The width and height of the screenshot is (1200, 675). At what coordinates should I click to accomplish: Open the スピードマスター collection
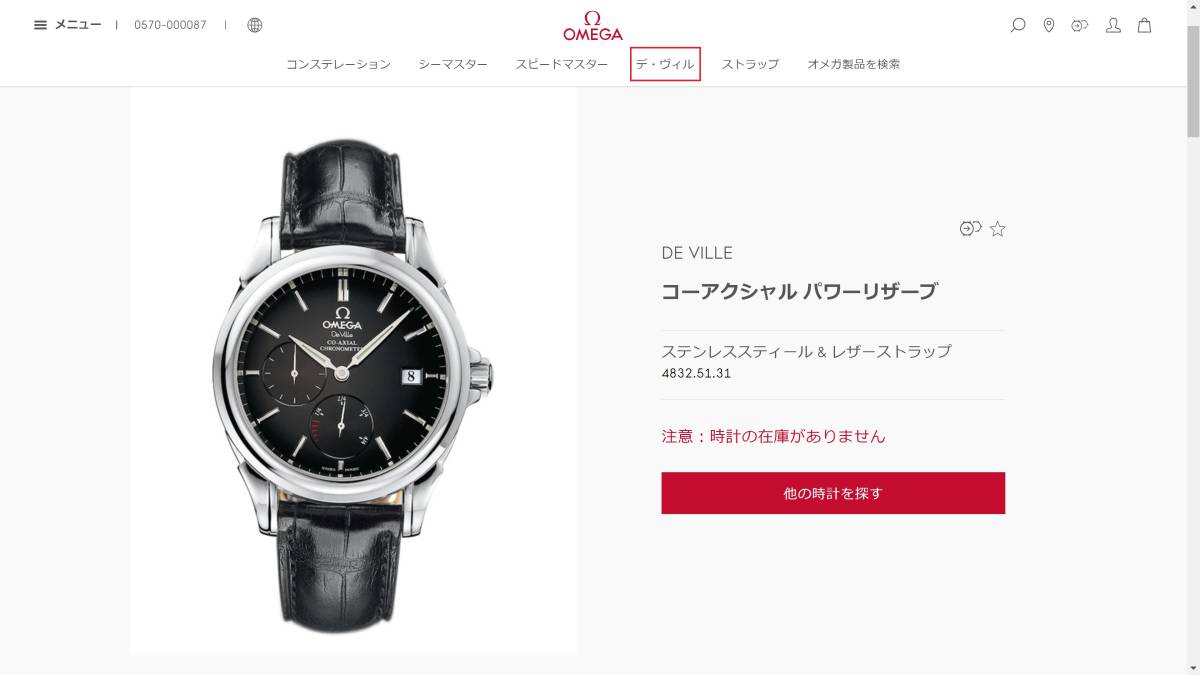562,64
